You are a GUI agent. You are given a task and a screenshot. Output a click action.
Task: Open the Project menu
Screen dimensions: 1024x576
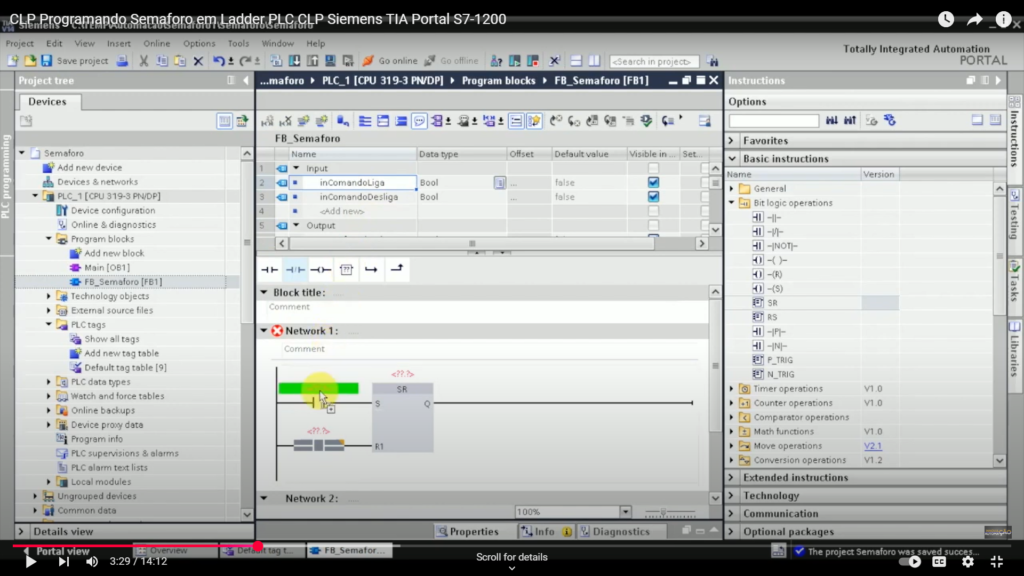pos(20,43)
